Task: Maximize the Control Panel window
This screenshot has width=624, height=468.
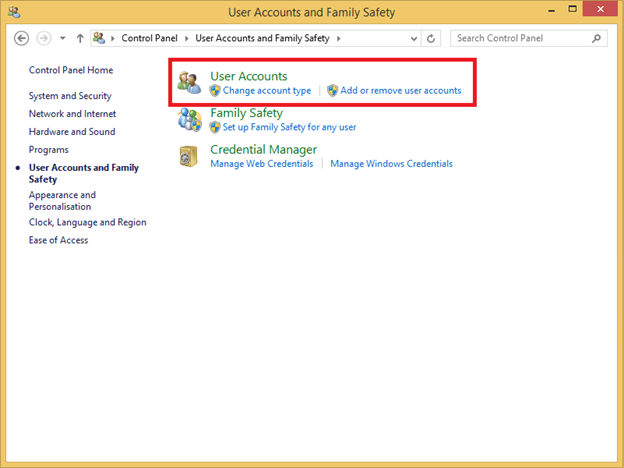Action: point(572,9)
